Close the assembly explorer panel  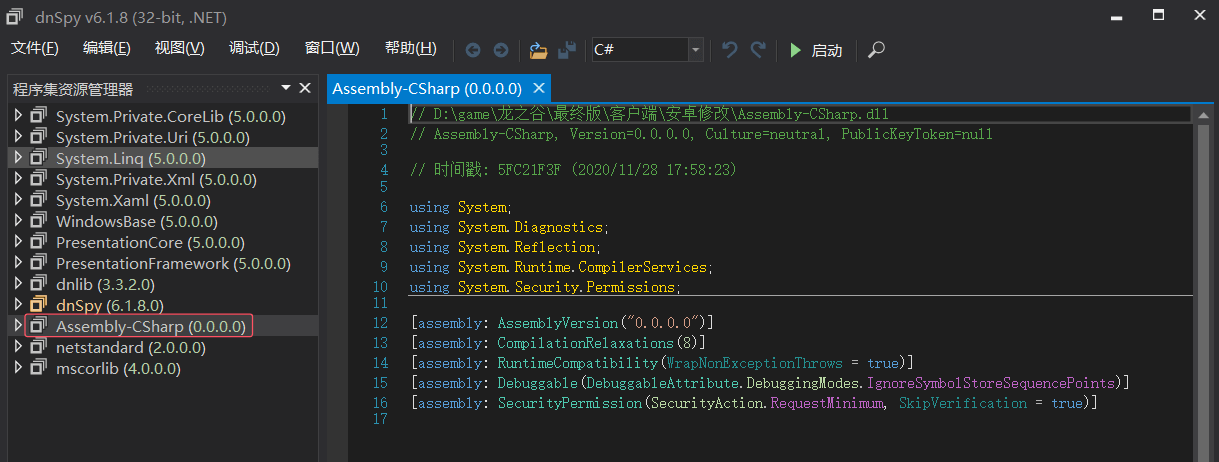pos(306,89)
